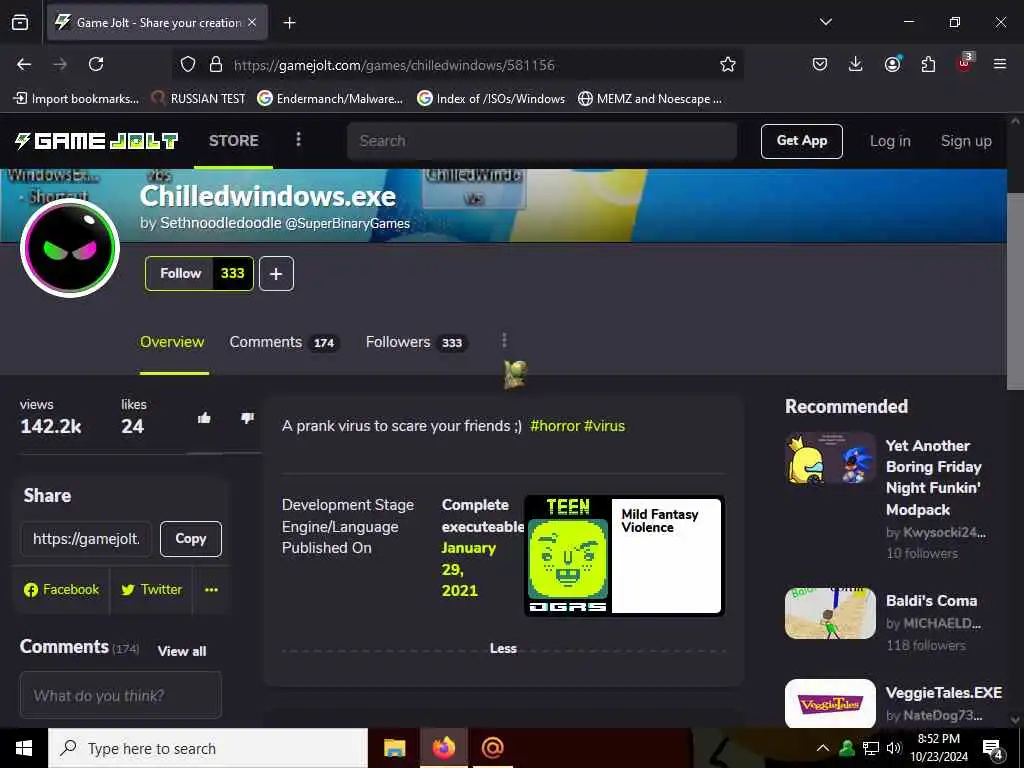Image resolution: width=1024 pixels, height=768 pixels.
Task: Focus the Game Jolt search field
Action: pyautogui.click(x=542, y=141)
